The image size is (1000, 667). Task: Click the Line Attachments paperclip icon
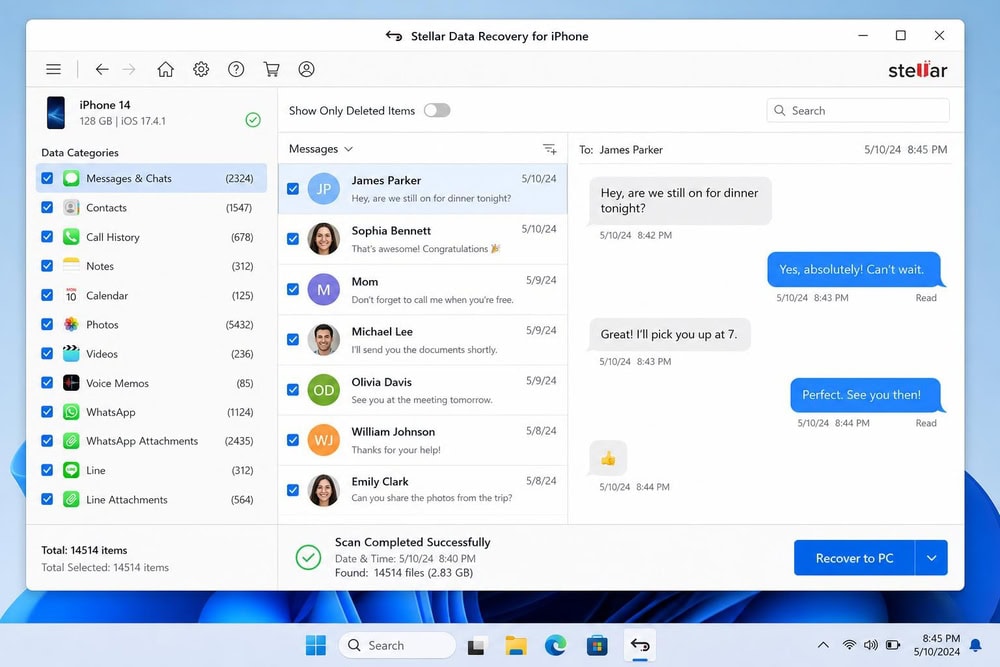coord(71,499)
